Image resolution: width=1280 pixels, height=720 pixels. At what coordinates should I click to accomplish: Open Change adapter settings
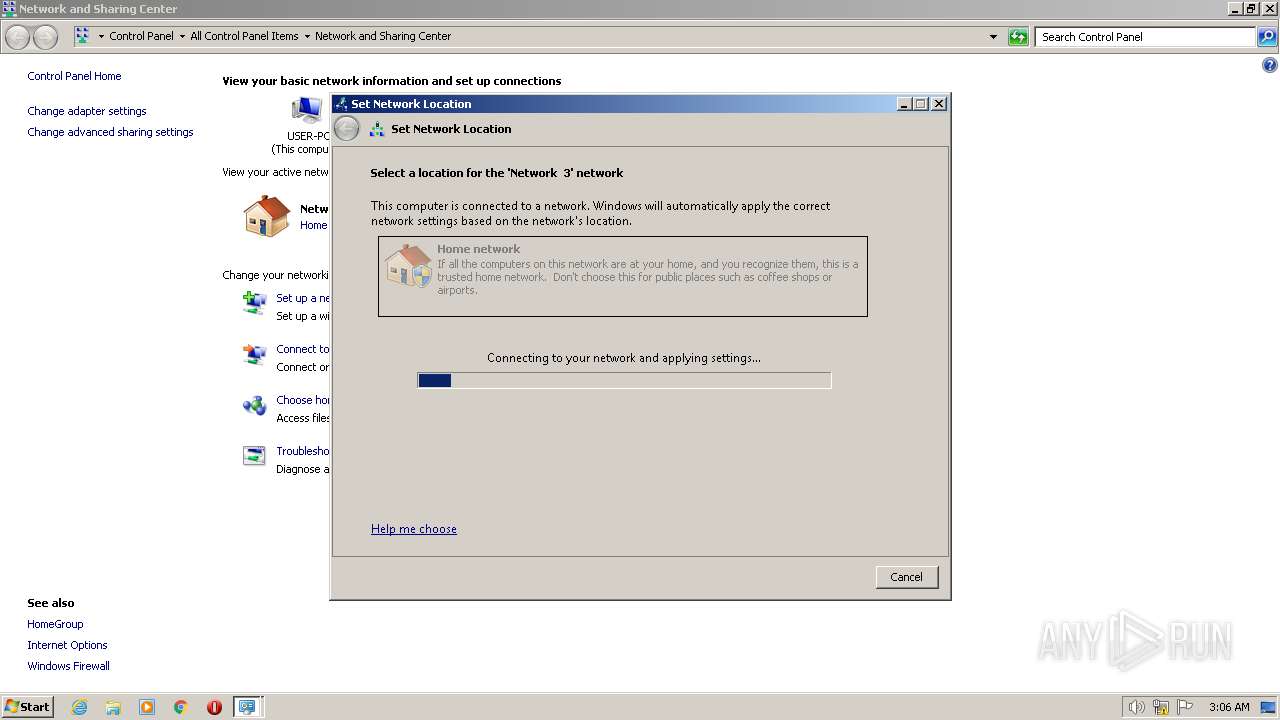click(87, 111)
